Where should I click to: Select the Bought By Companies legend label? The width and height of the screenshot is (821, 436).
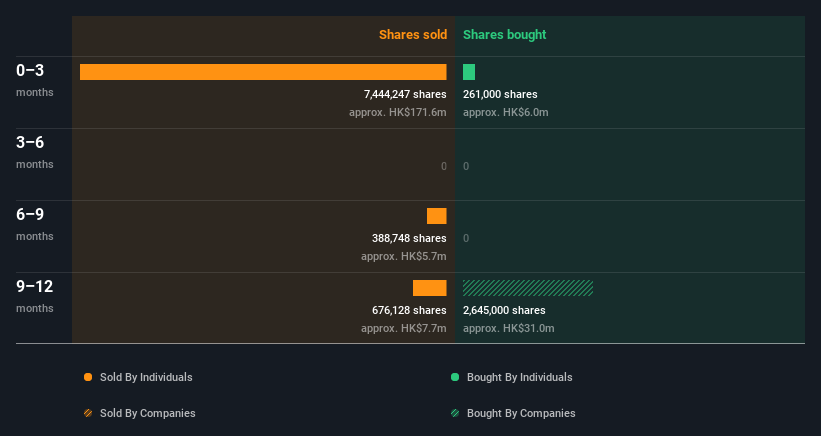click(x=521, y=413)
